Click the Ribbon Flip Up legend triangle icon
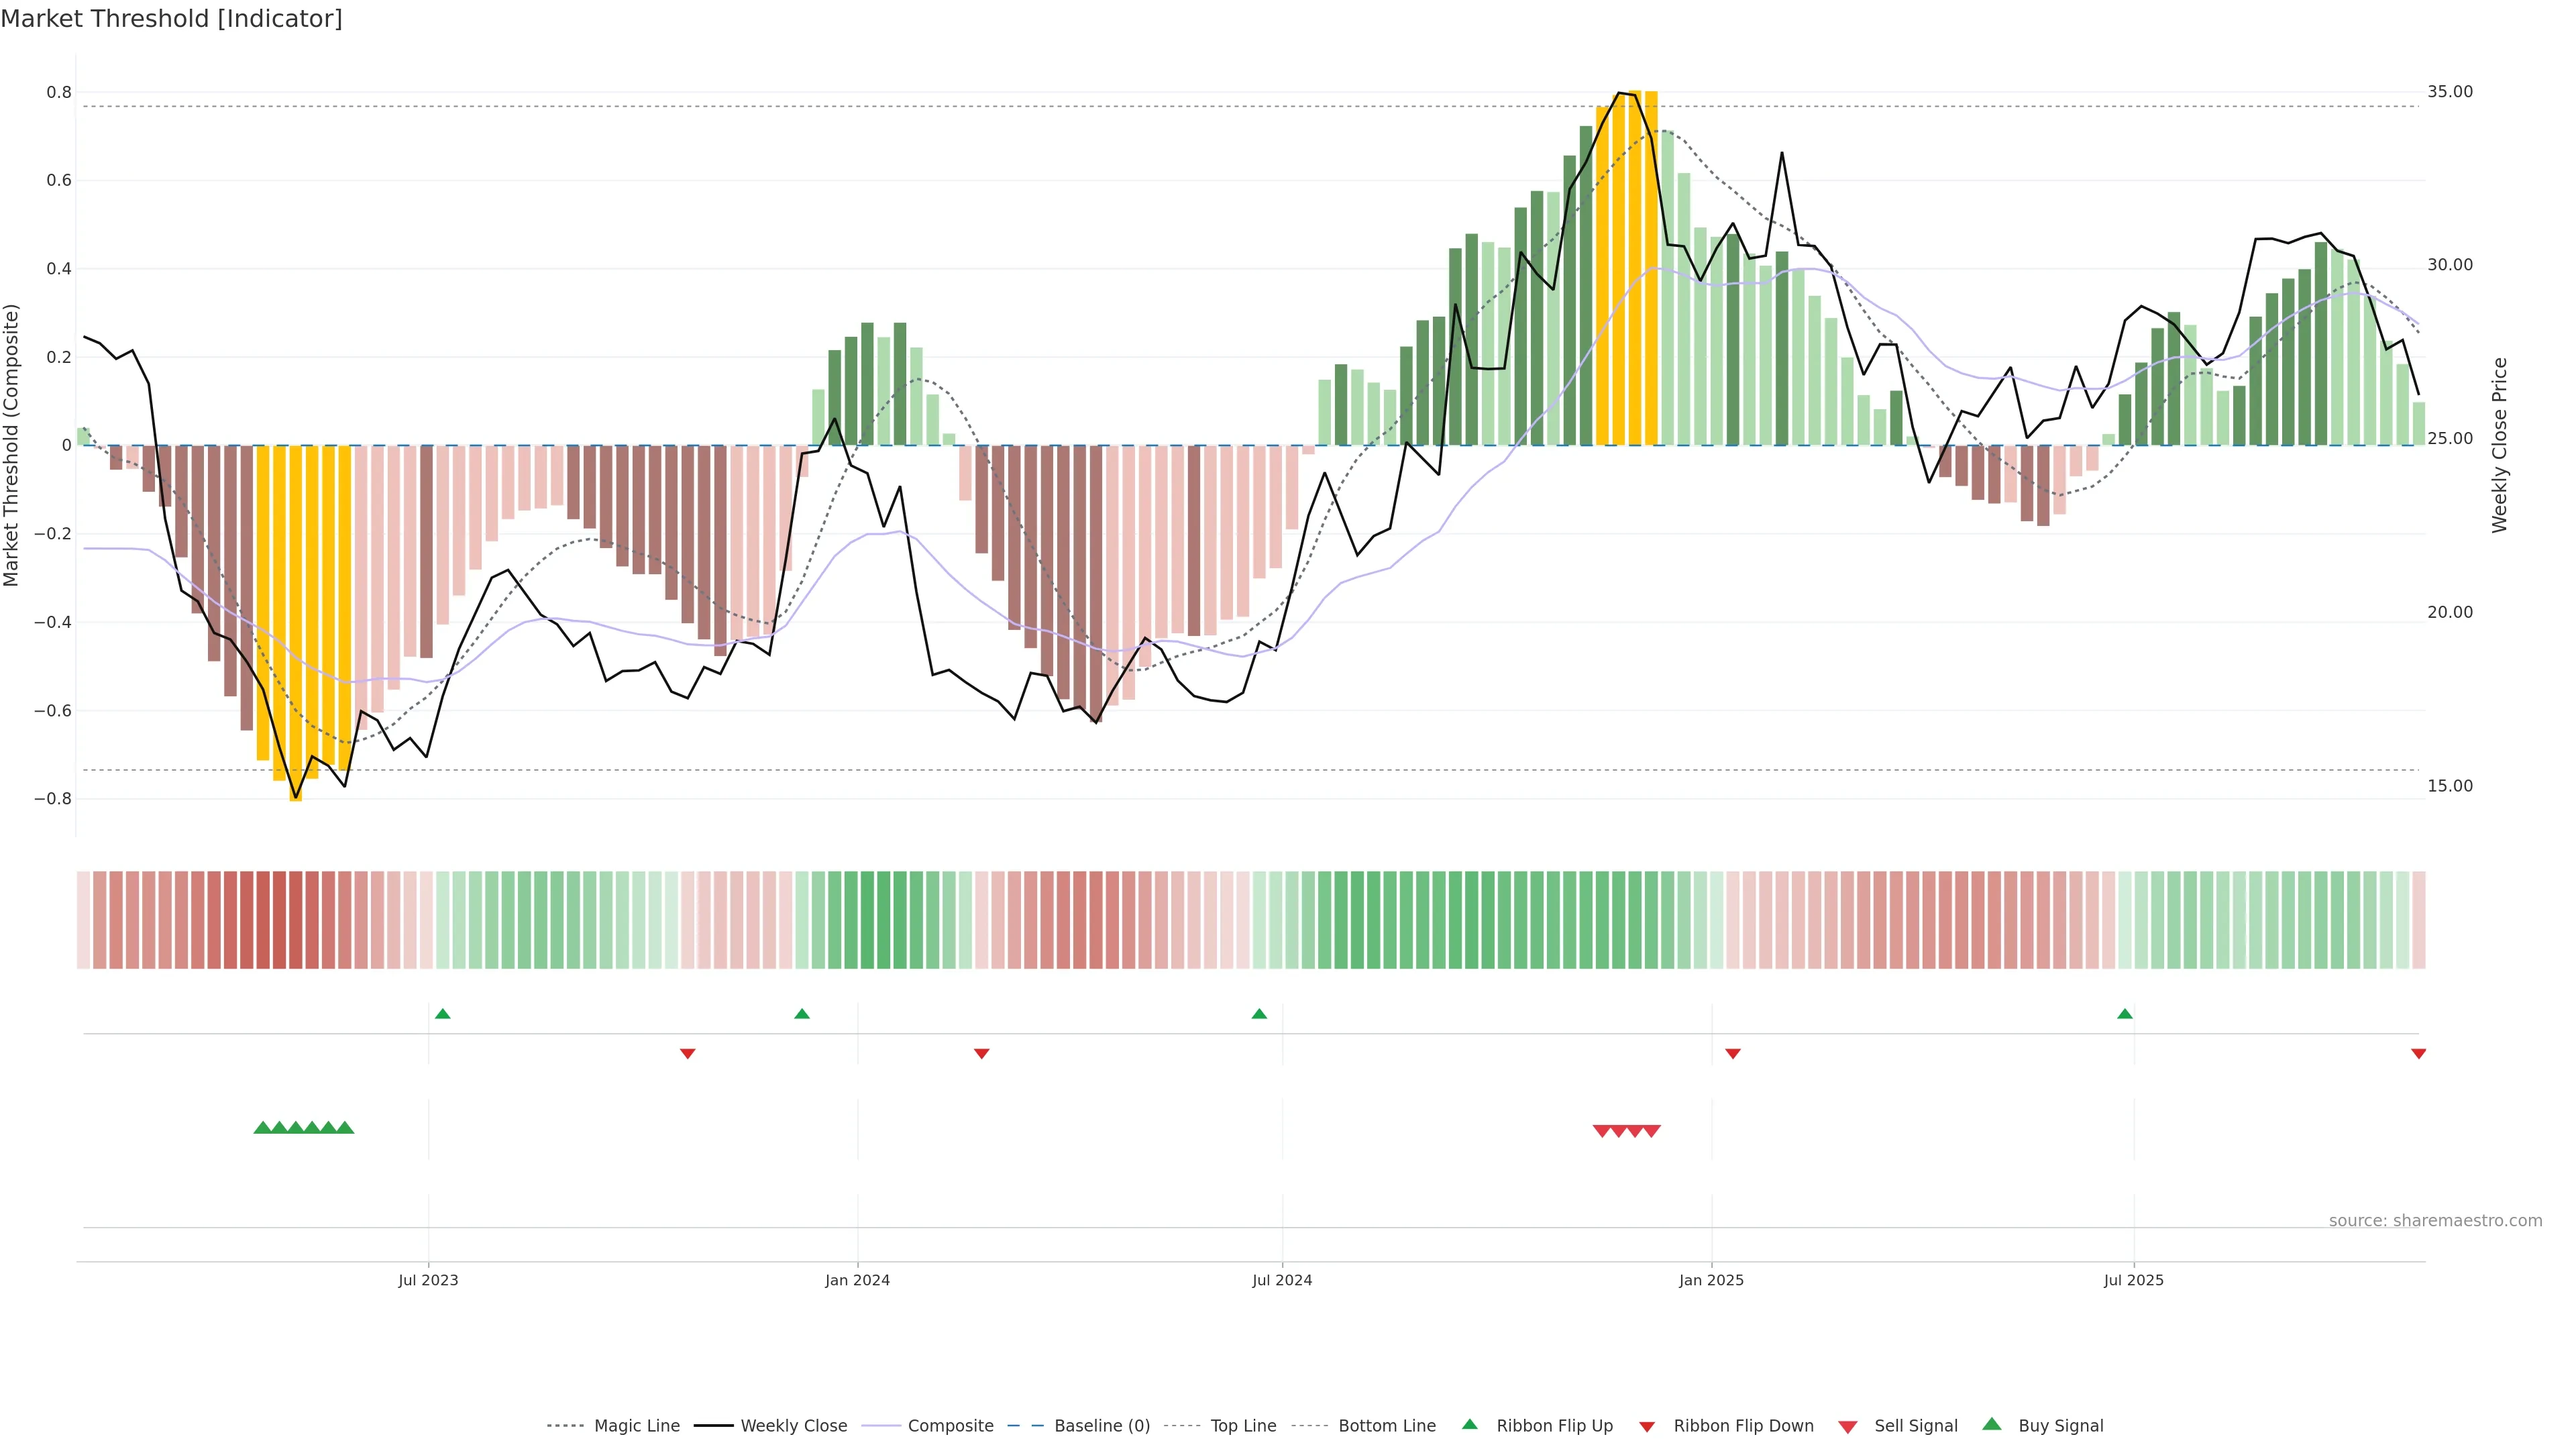Screen dimensions: 2576x1449 1469,1425
